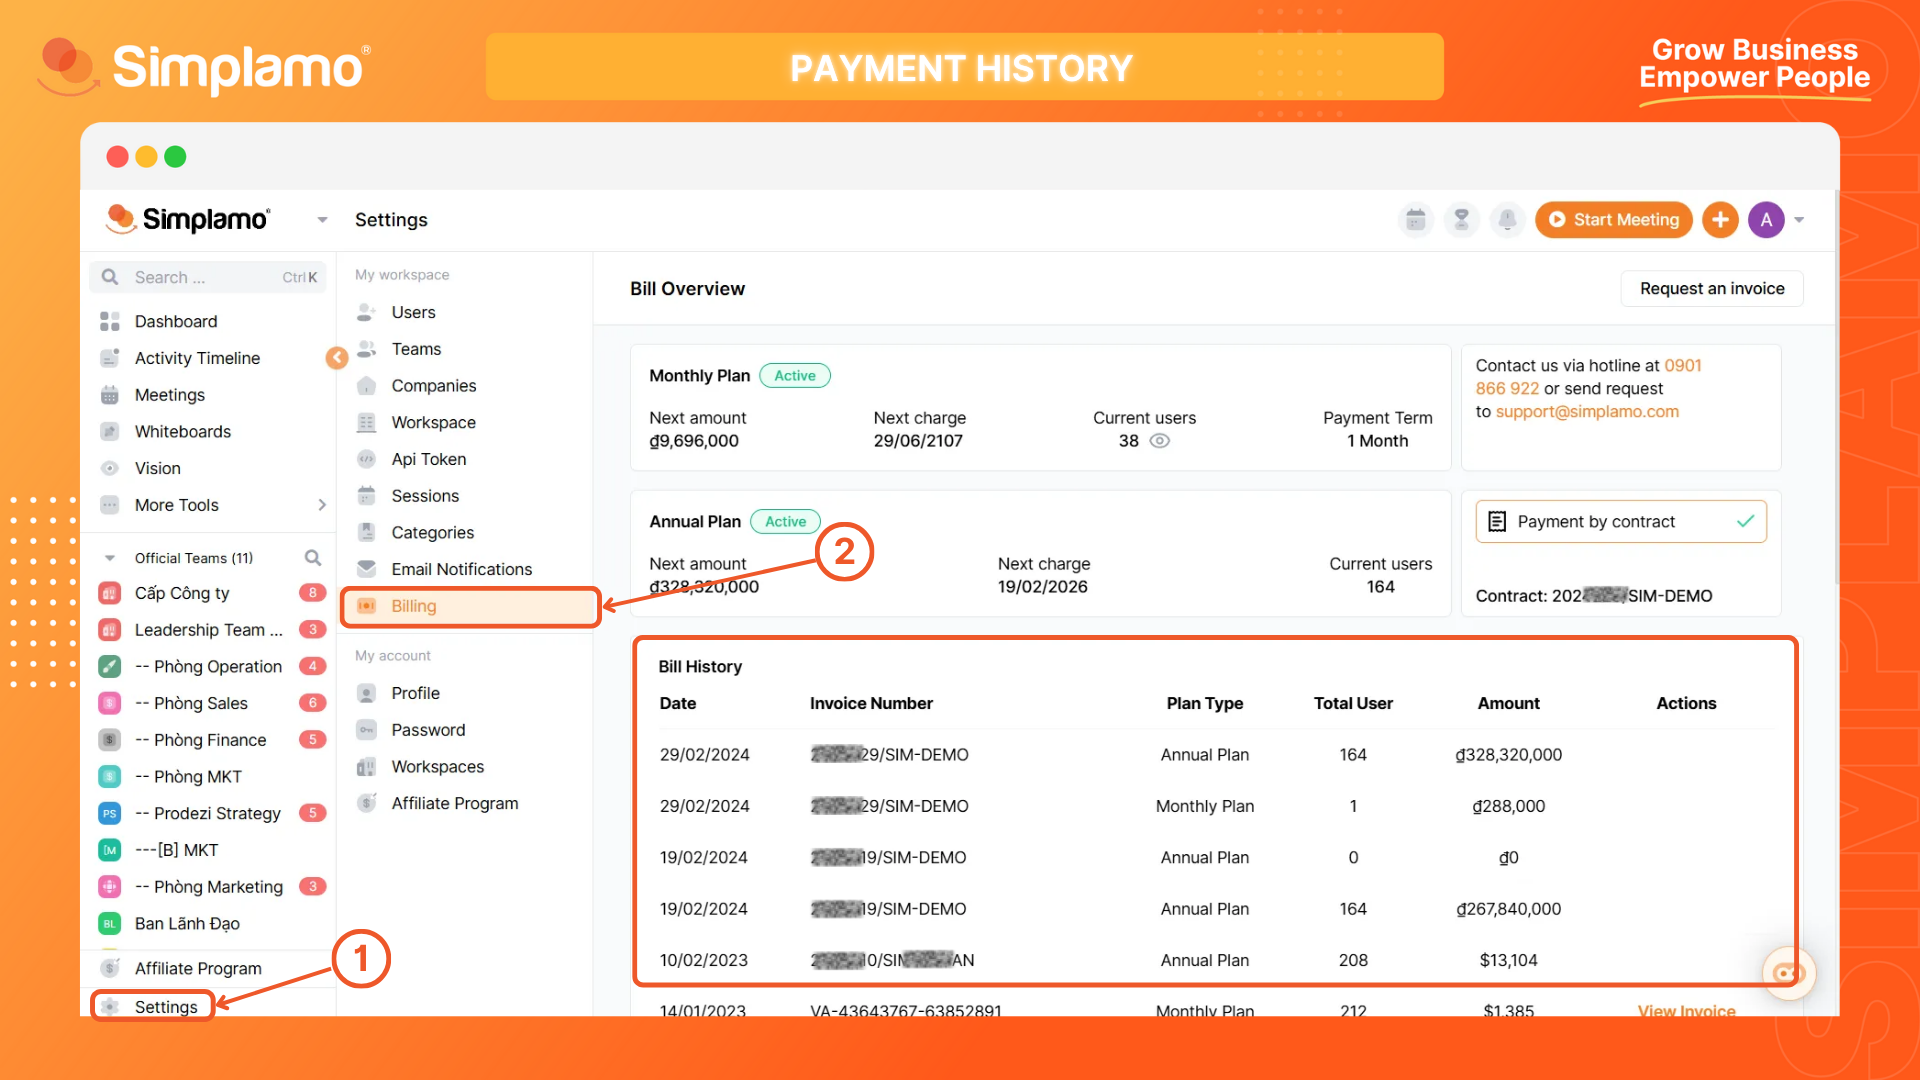
Task: Expand the More Tools chevron
Action: pos(322,505)
